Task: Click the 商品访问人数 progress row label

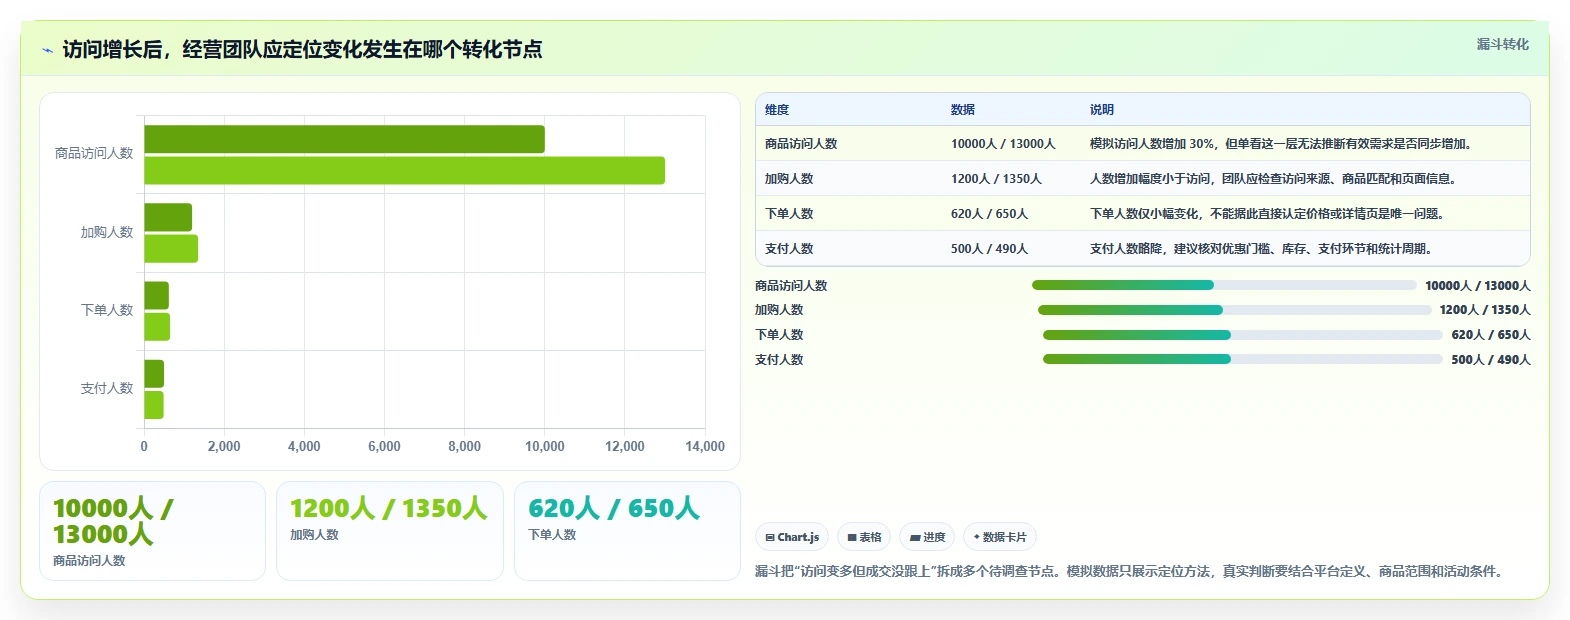Action: 791,286
